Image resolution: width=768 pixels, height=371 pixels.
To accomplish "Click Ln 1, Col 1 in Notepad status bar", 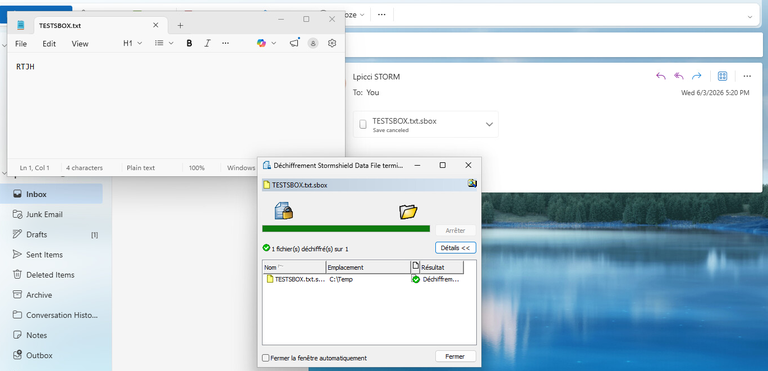I will pos(34,168).
